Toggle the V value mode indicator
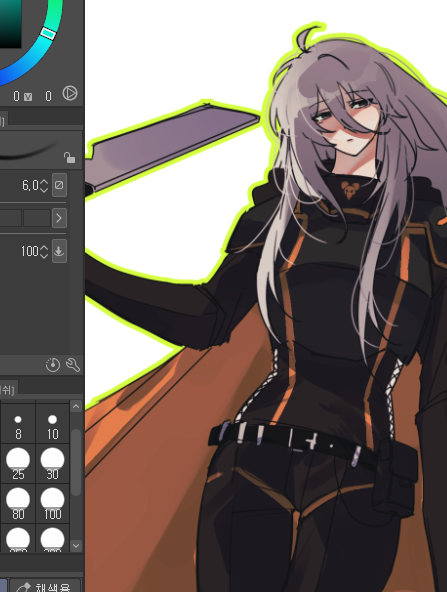Image resolution: width=447 pixels, height=592 pixels. coord(28,97)
